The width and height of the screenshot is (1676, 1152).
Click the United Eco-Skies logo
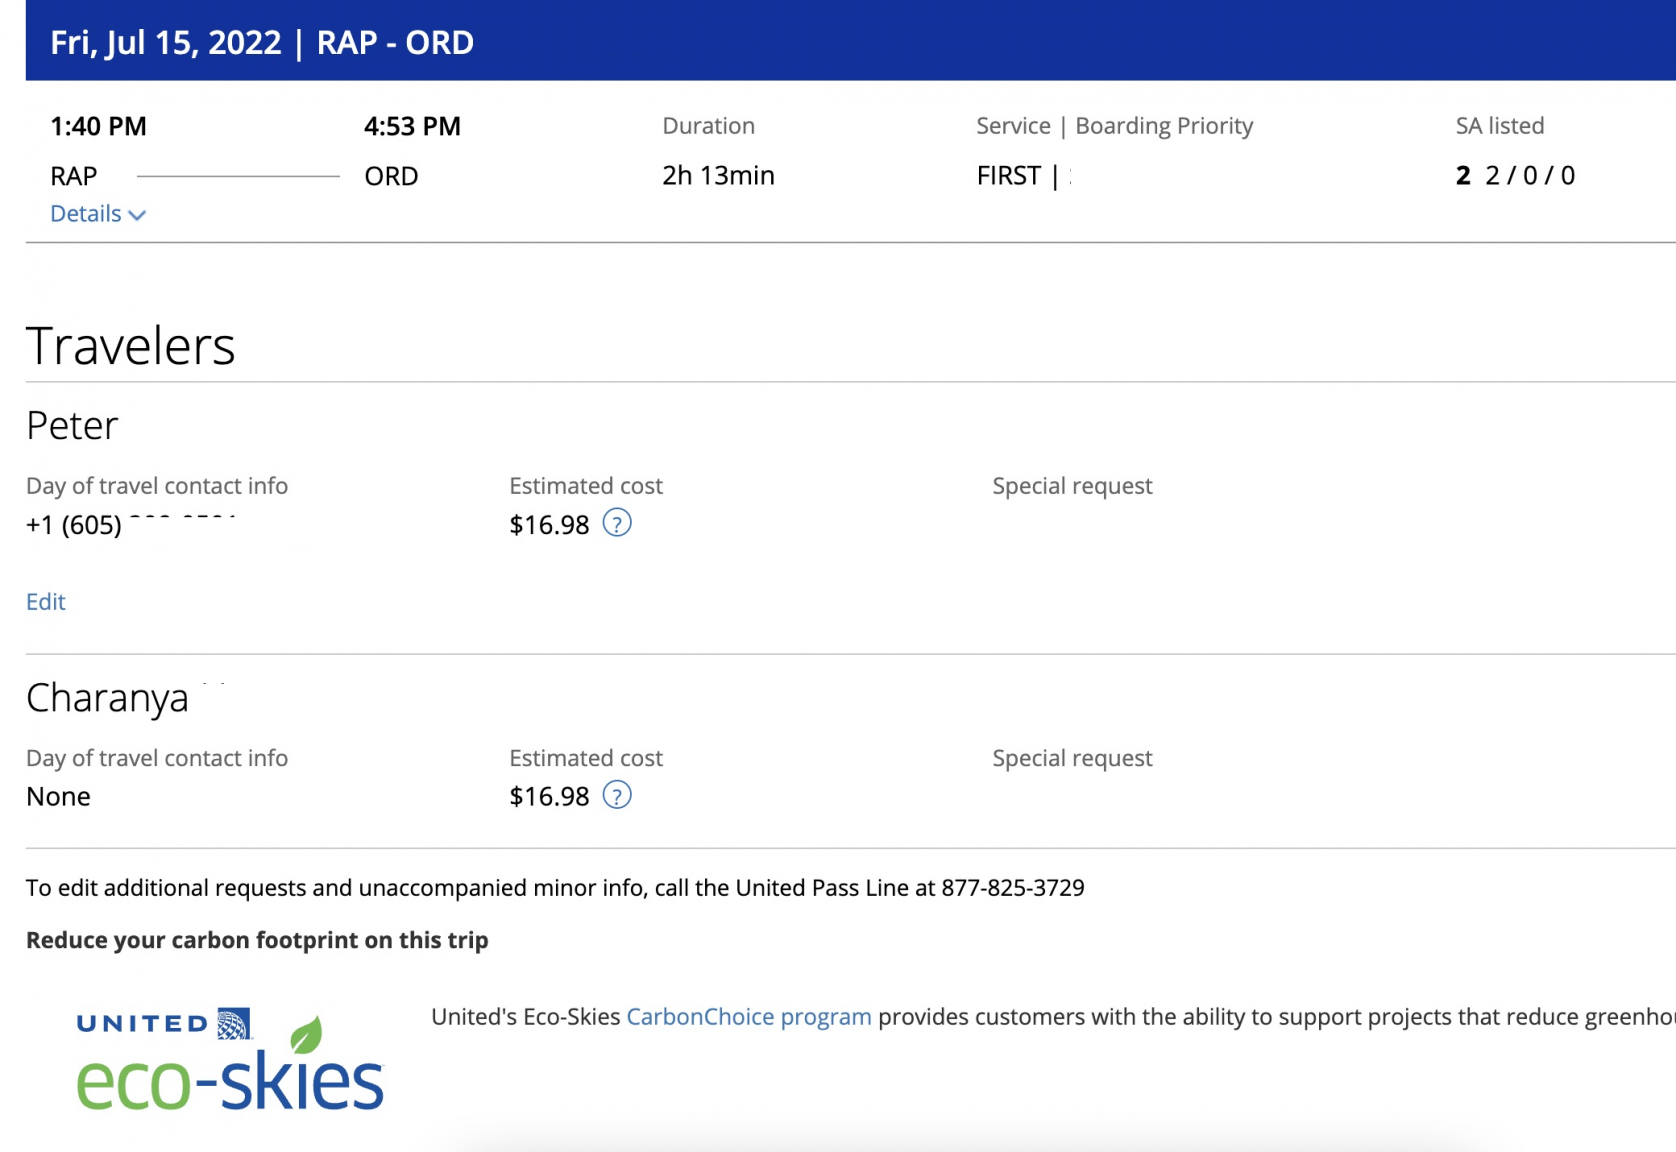click(229, 1062)
